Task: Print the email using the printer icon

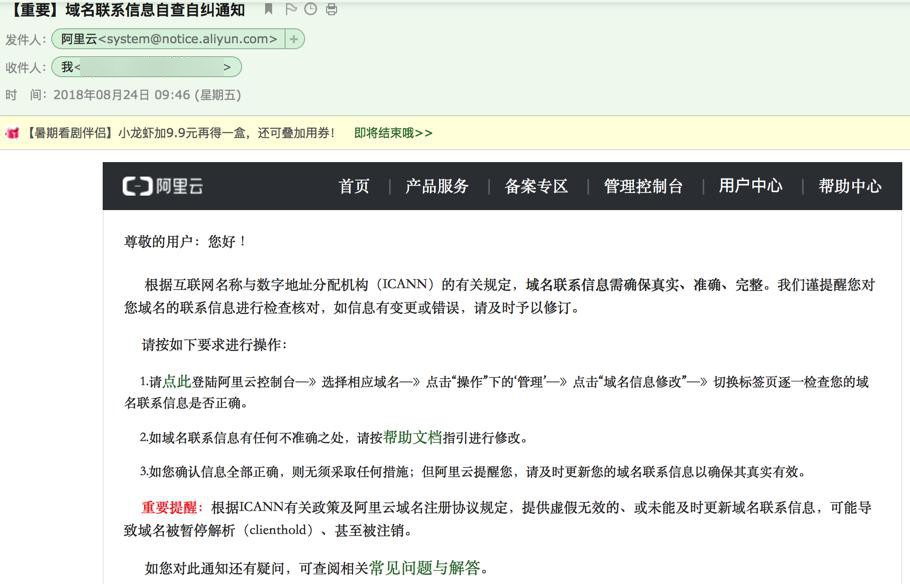Action: pyautogui.click(x=331, y=9)
